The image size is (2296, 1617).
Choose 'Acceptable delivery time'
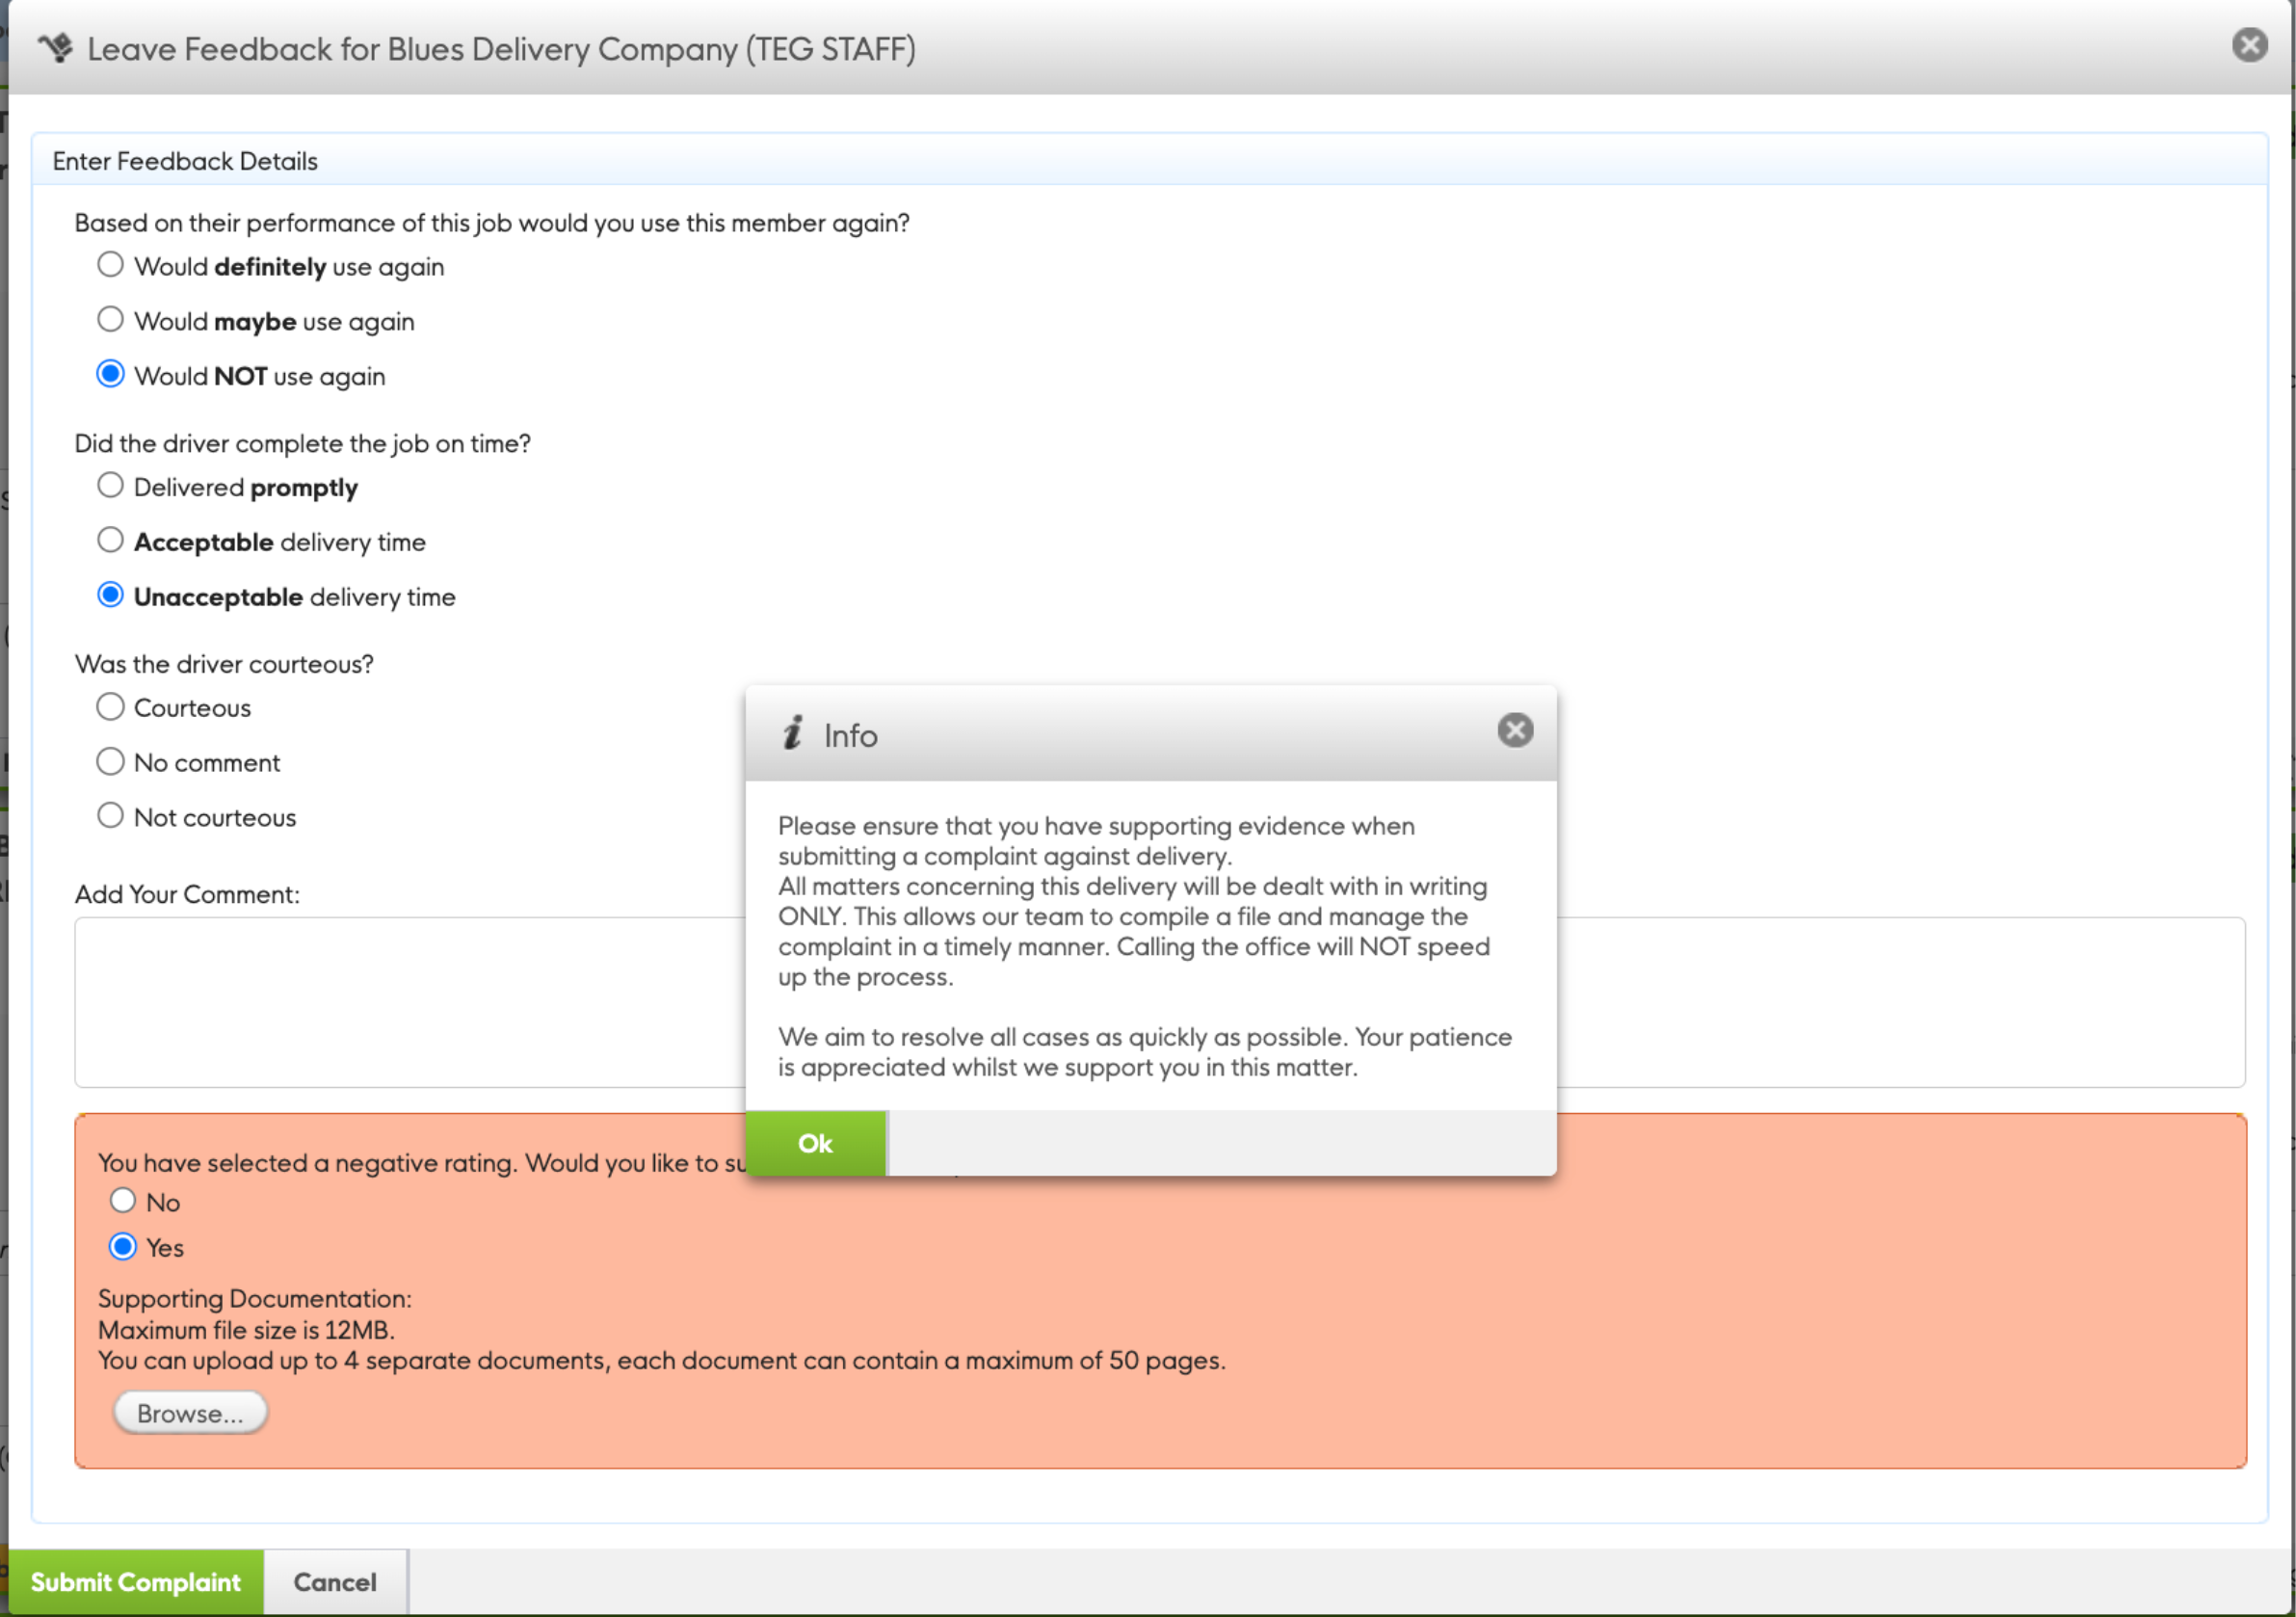111,541
